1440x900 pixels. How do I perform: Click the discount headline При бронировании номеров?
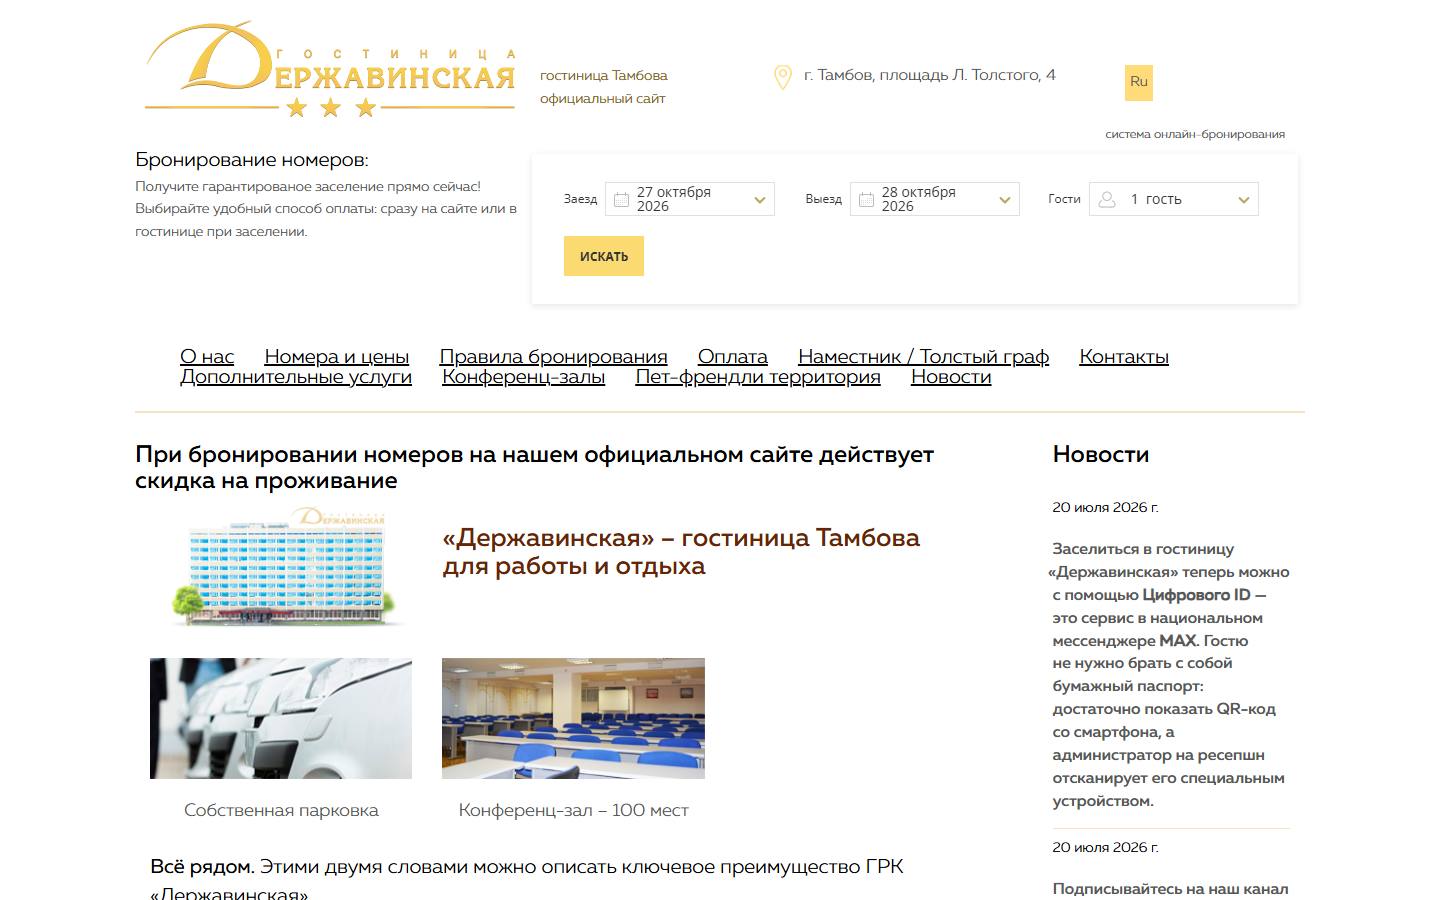tap(534, 467)
